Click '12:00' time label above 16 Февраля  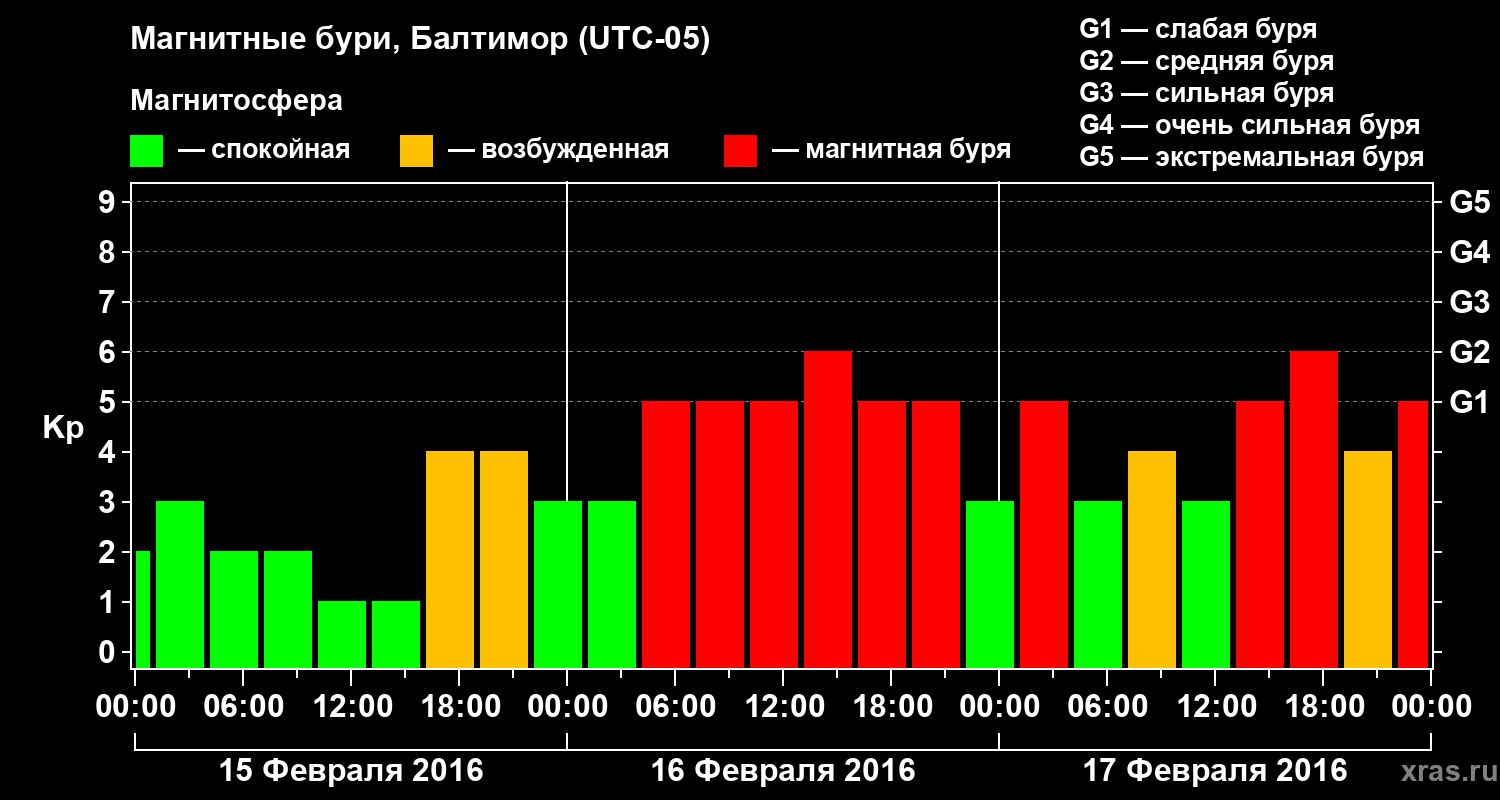(783, 707)
